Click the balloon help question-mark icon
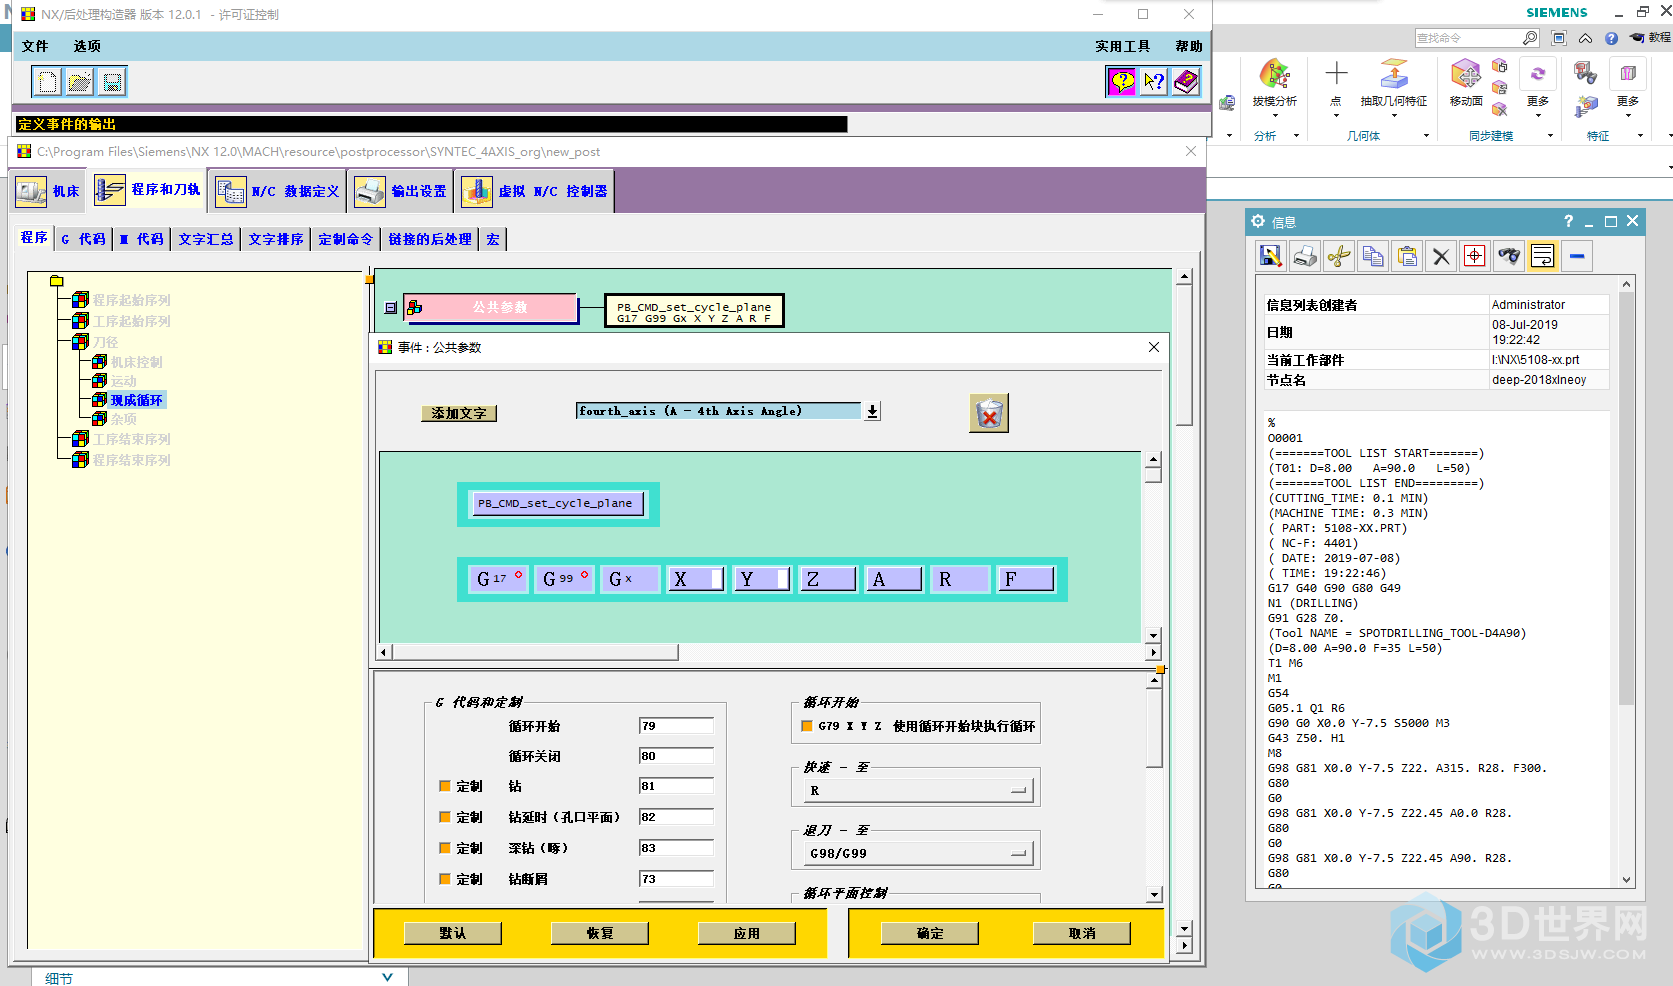 1122,82
